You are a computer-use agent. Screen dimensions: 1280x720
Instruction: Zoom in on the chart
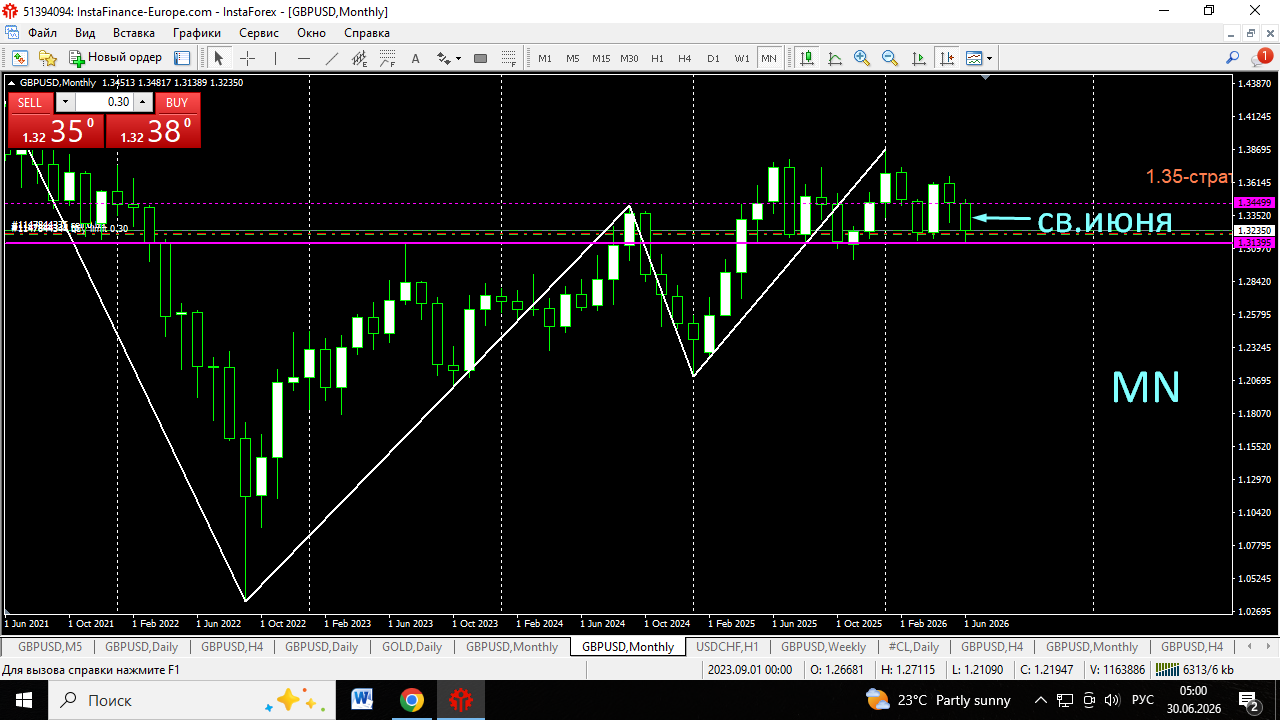[x=862, y=58]
